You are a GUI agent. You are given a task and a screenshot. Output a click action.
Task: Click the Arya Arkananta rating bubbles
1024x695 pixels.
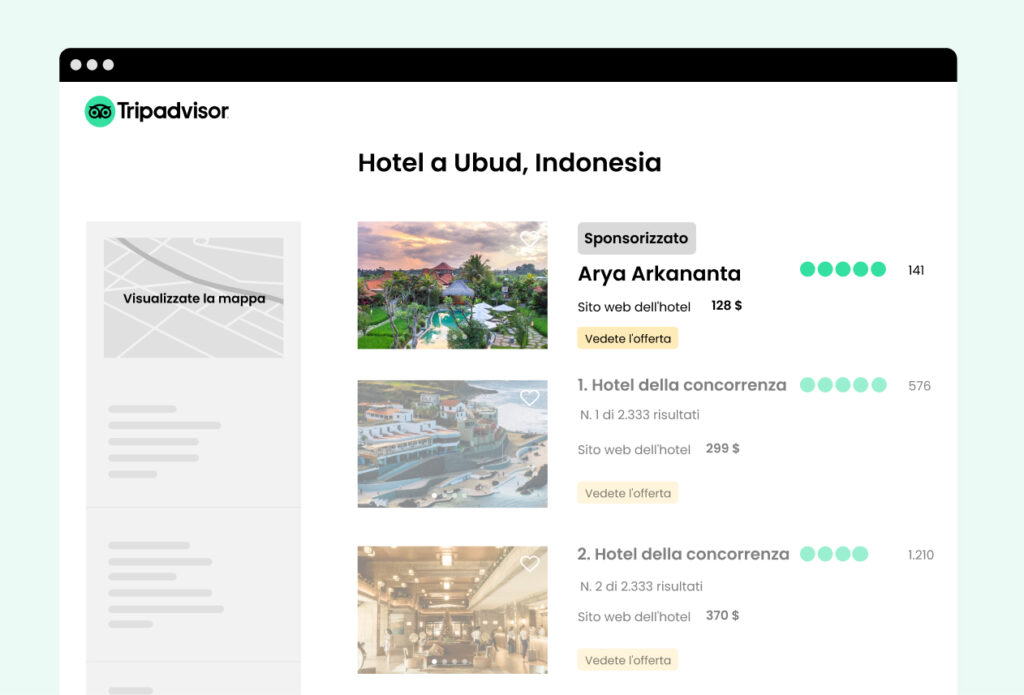(843, 269)
